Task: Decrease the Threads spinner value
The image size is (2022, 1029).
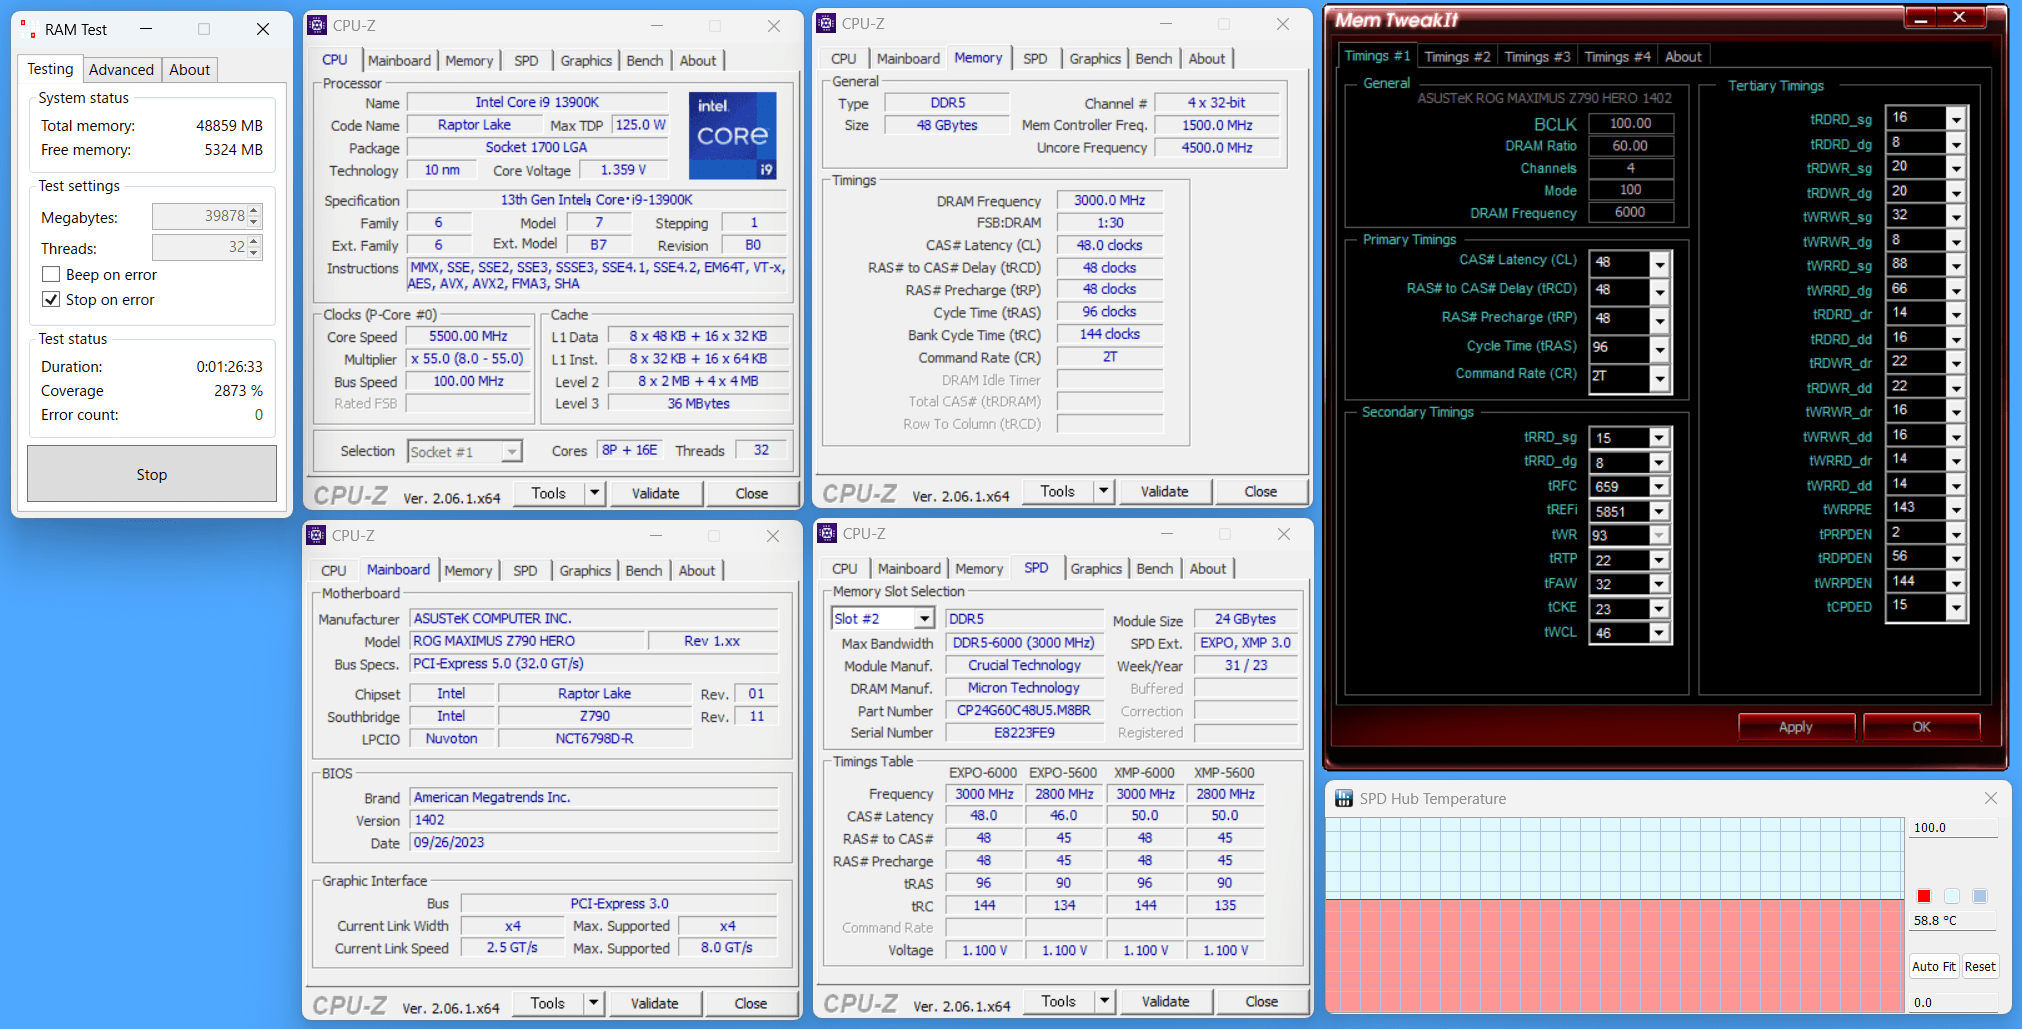Action: click(254, 253)
